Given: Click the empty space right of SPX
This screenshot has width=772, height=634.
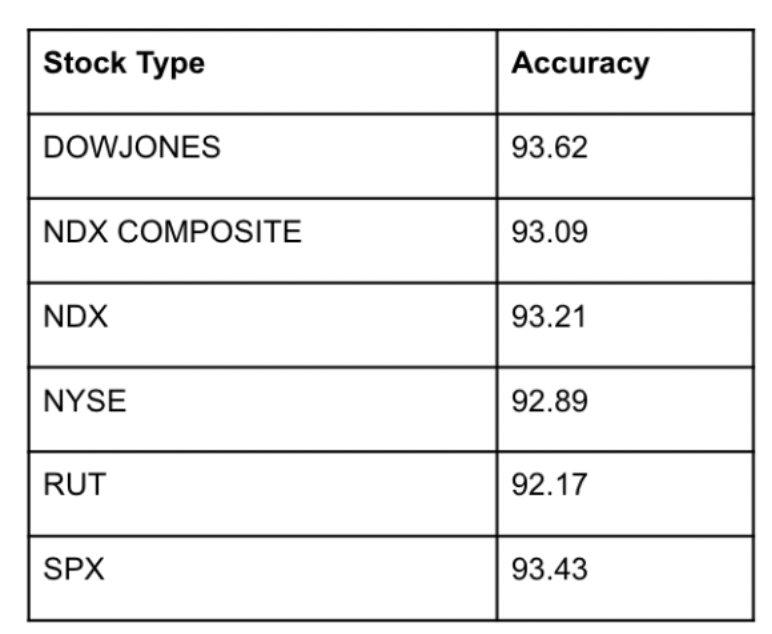Looking at the screenshot, I should (300, 570).
